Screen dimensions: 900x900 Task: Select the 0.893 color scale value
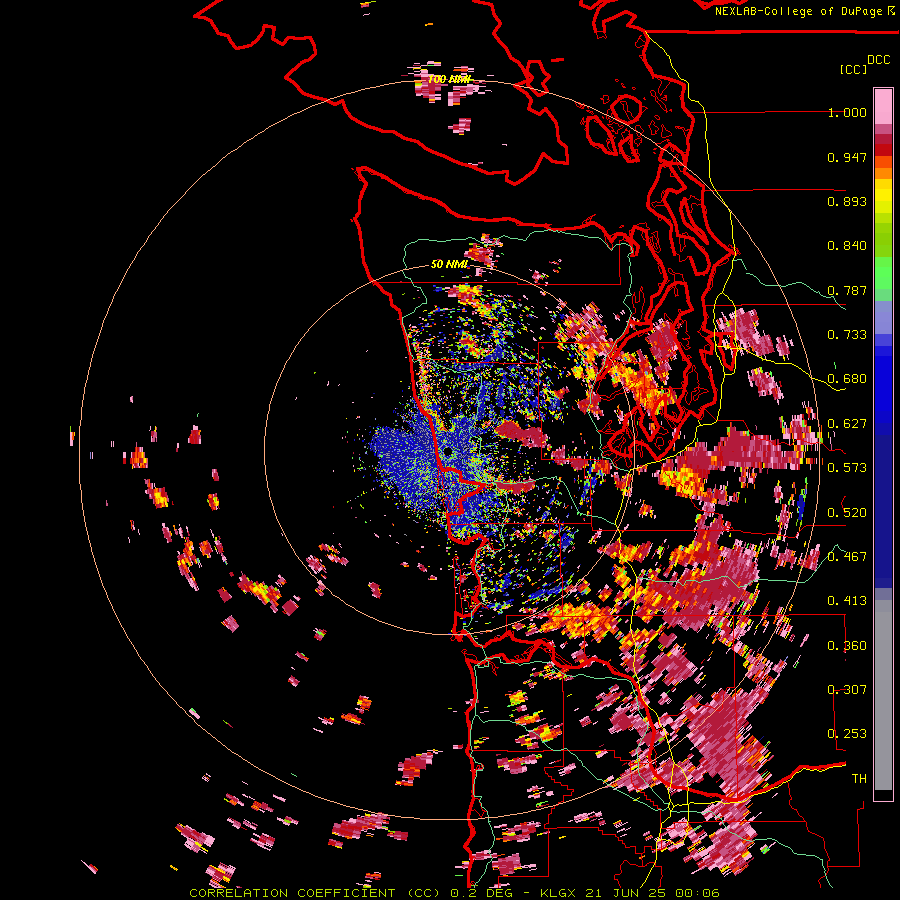click(x=847, y=201)
